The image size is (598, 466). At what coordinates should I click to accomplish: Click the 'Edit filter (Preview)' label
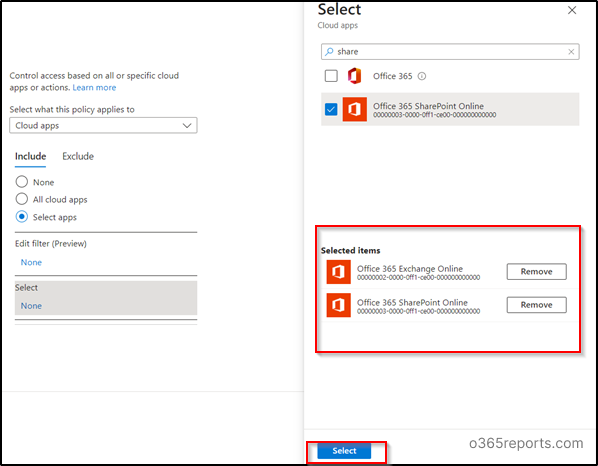click(51, 244)
